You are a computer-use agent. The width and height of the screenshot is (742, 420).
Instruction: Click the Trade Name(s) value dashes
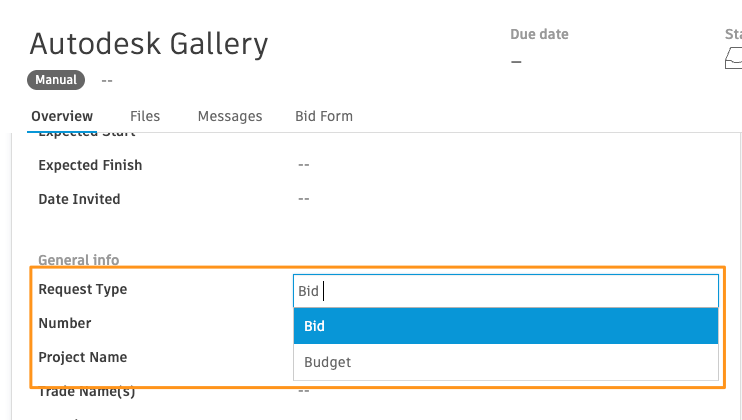[x=304, y=391]
